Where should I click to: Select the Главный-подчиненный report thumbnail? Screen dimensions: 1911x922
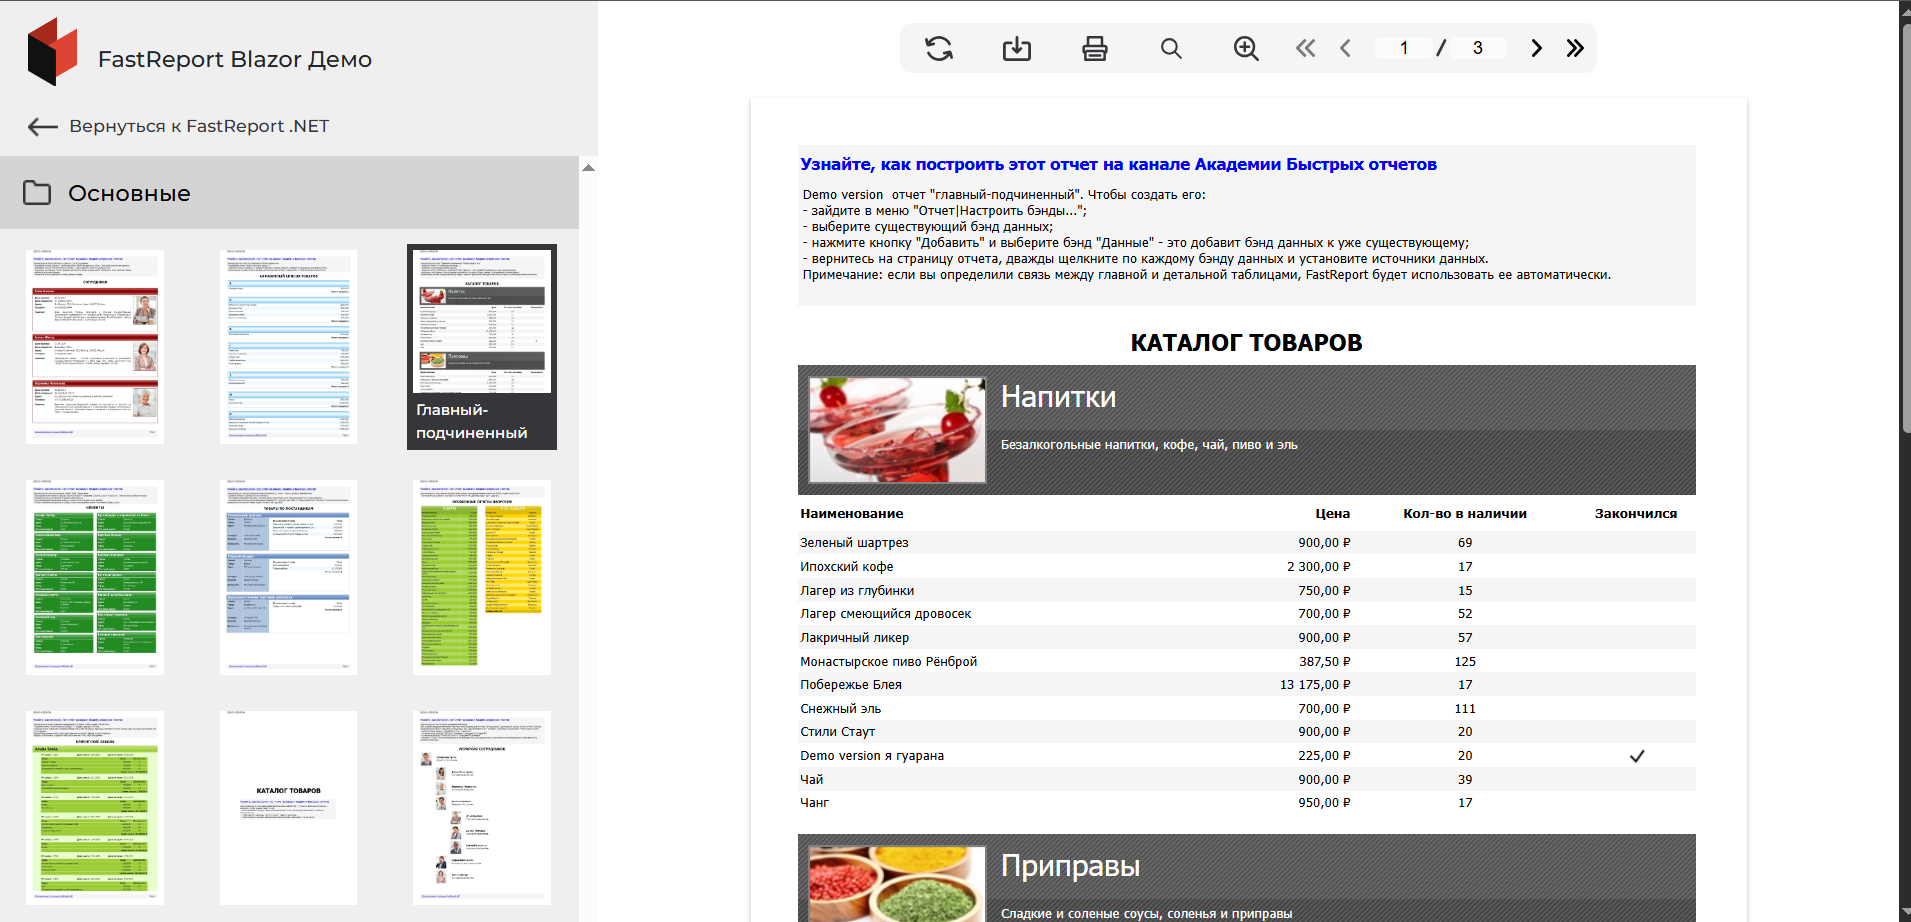481,346
